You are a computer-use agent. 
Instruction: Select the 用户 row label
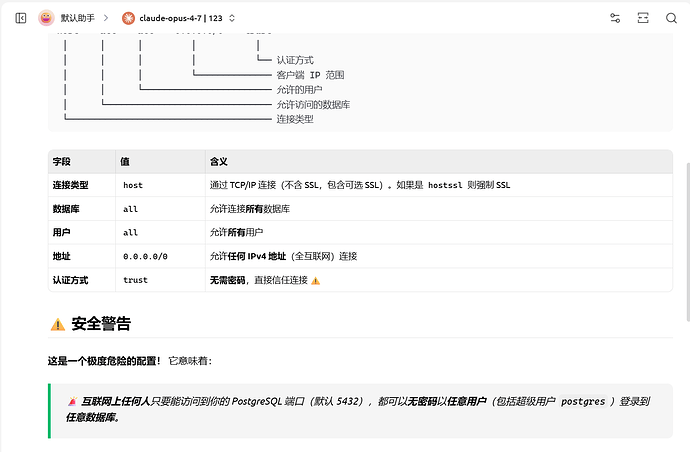click(x=62, y=232)
